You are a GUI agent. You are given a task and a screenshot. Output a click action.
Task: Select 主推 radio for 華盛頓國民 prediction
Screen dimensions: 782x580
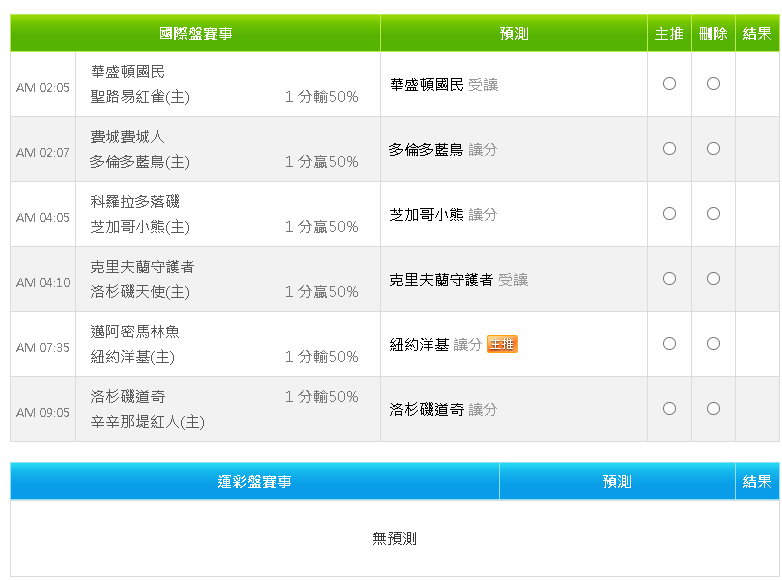(x=669, y=84)
